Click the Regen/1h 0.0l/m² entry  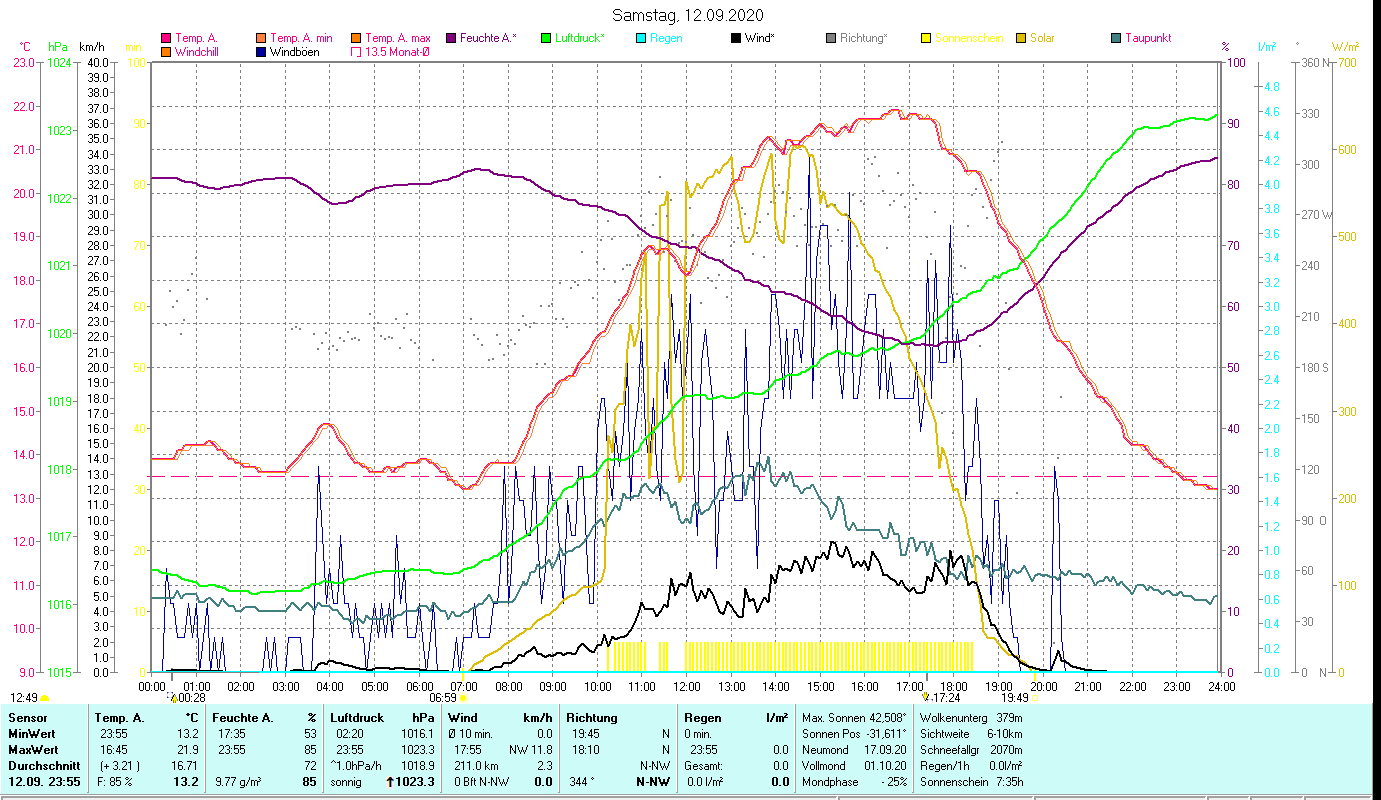971,766
